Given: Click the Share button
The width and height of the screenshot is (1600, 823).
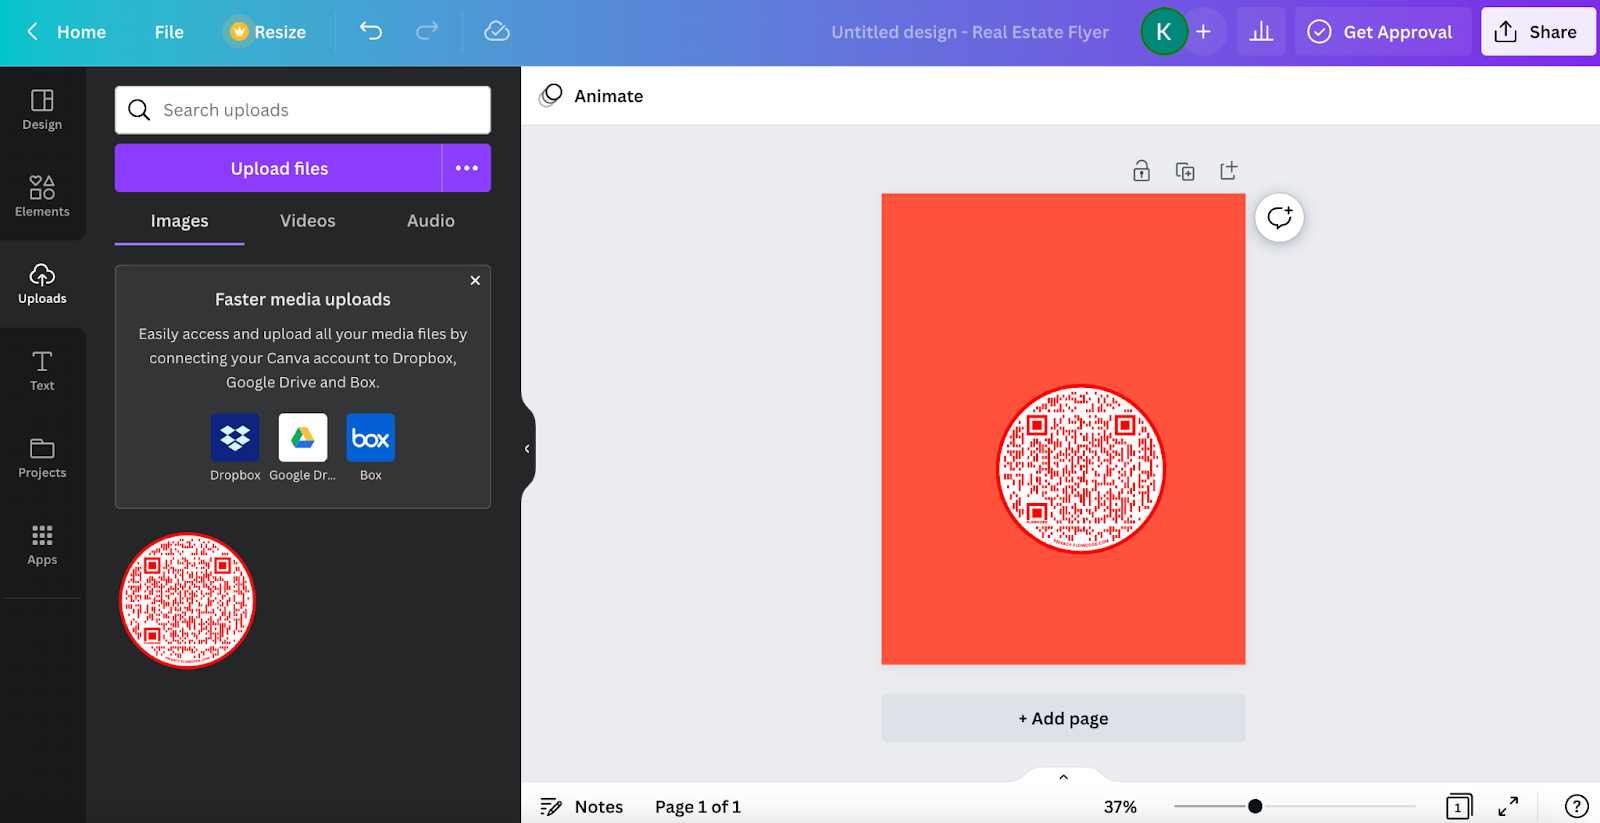Looking at the screenshot, I should tap(1538, 32).
